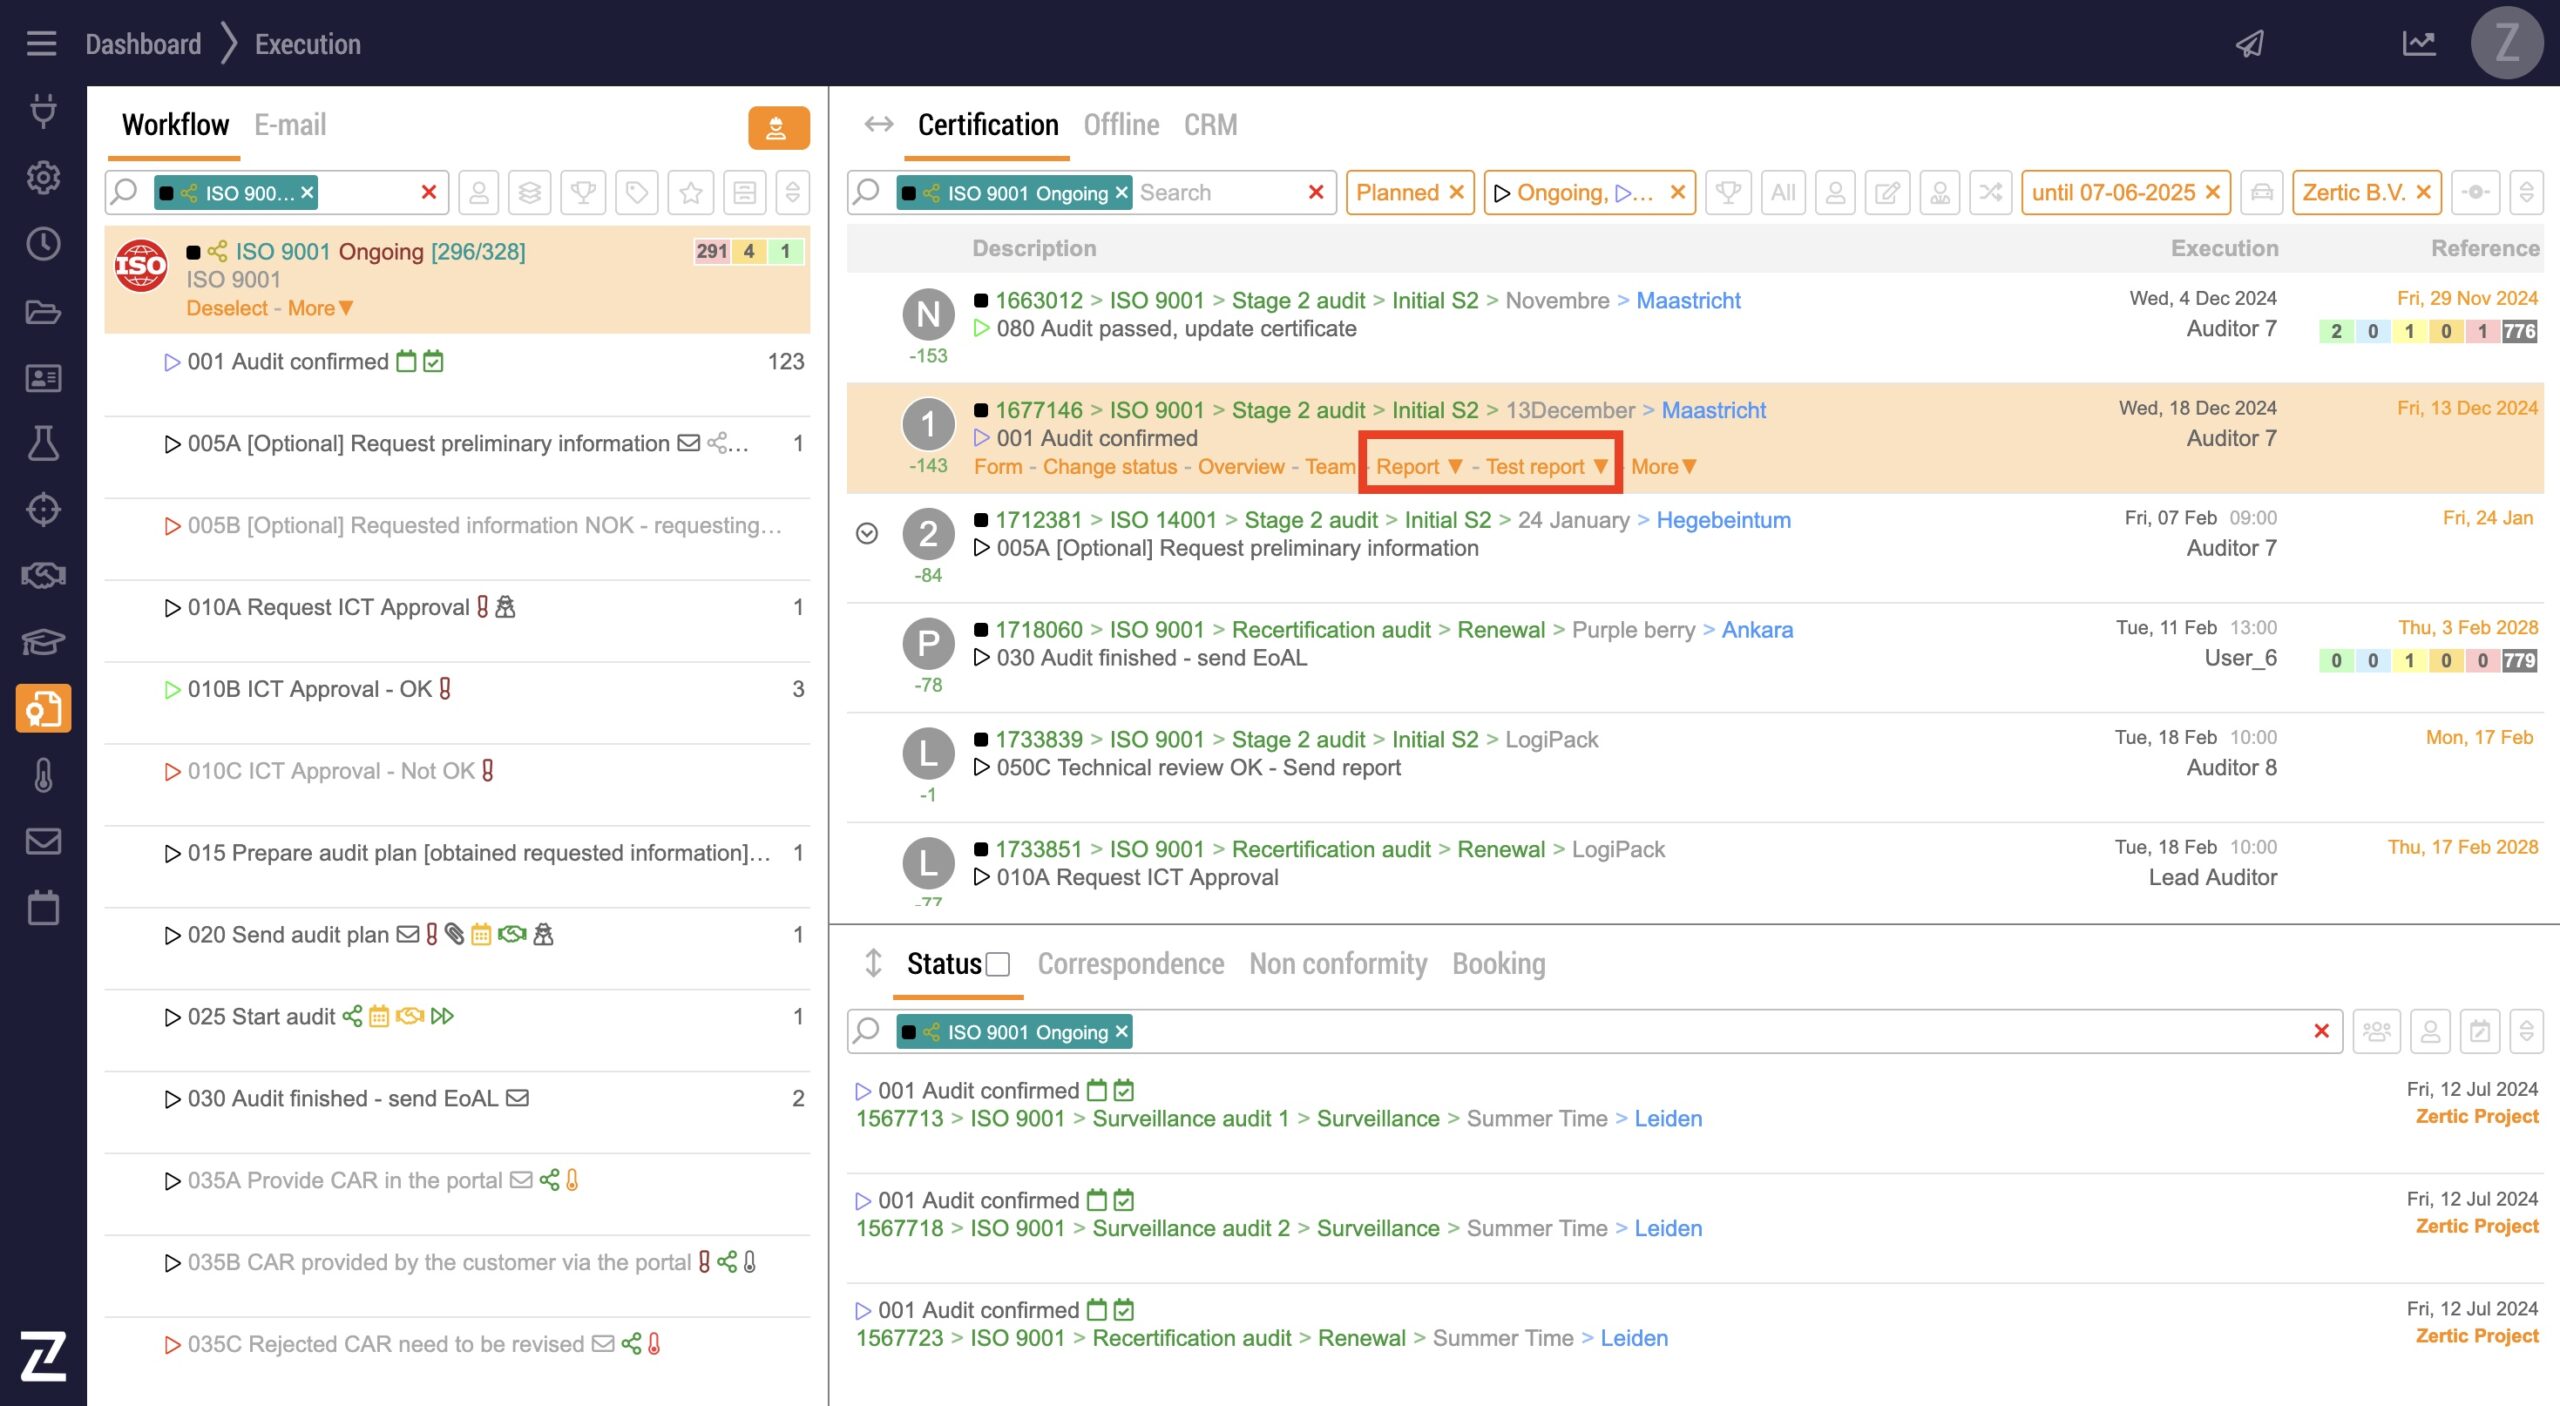Viewport: 2560px width, 1406px height.
Task: Toggle the Status tab checkbox
Action: [x=997, y=965]
